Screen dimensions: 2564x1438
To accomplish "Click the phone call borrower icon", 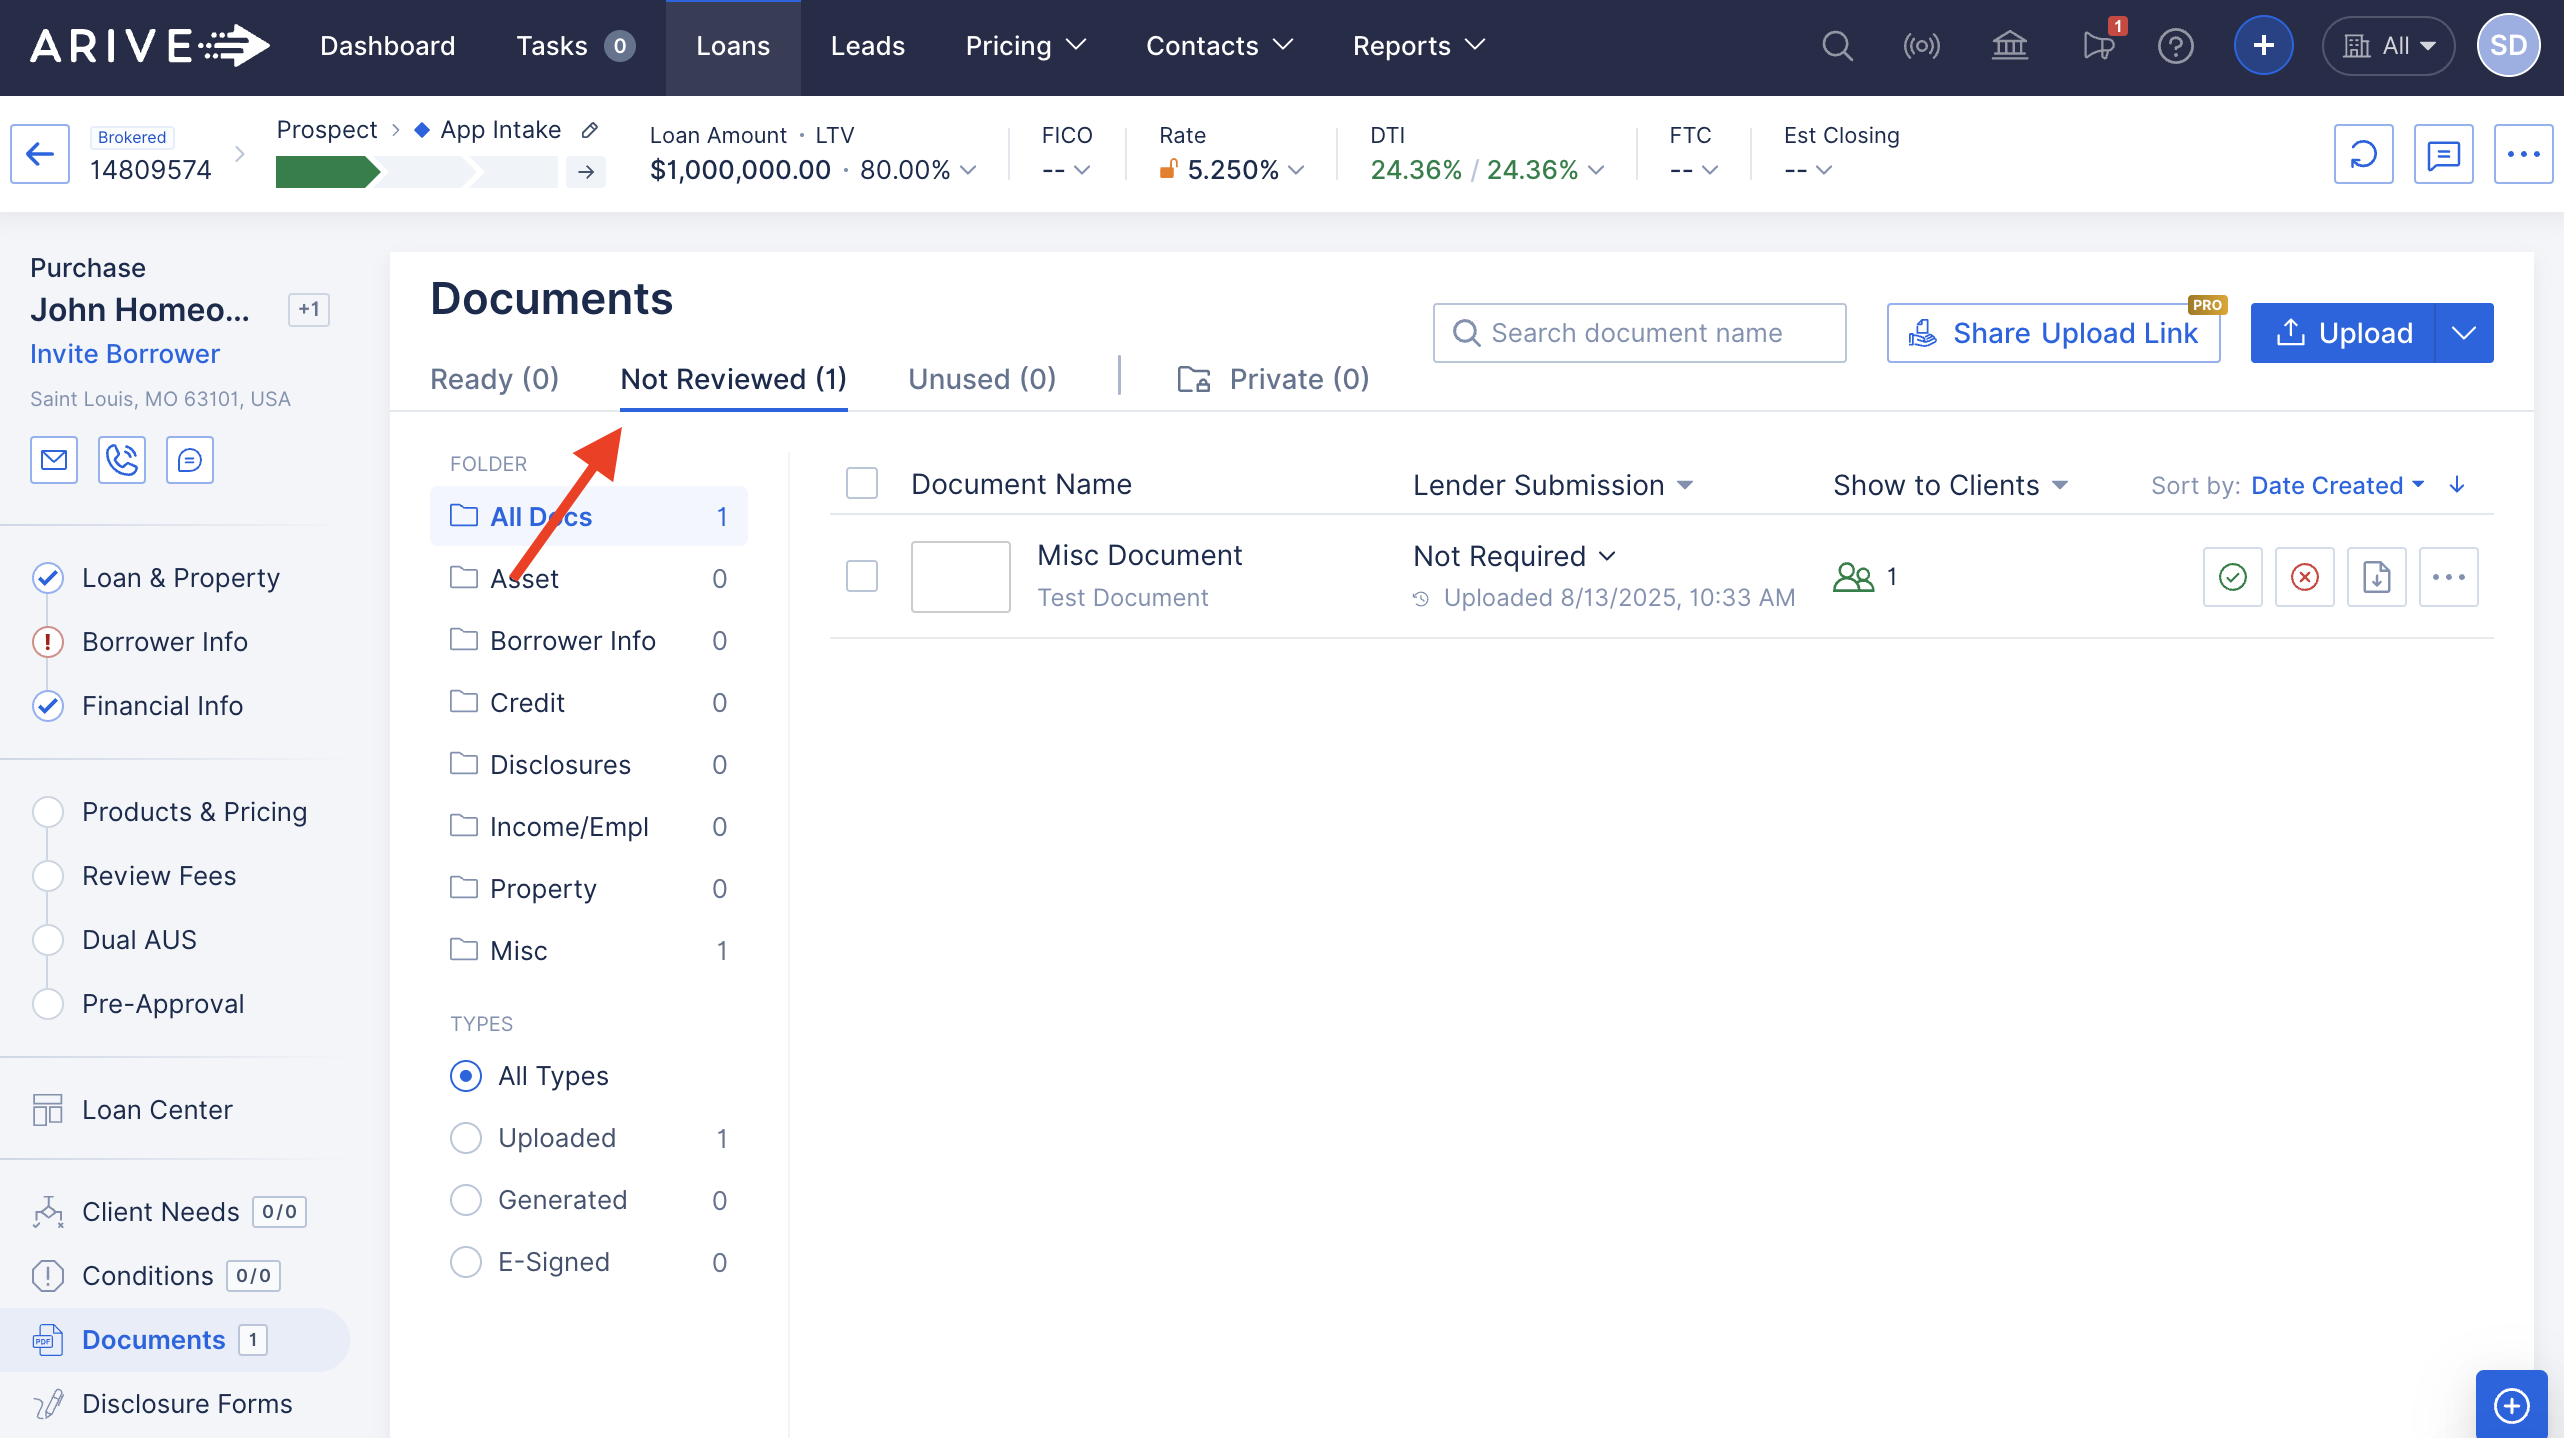I will pyautogui.click(x=122, y=460).
